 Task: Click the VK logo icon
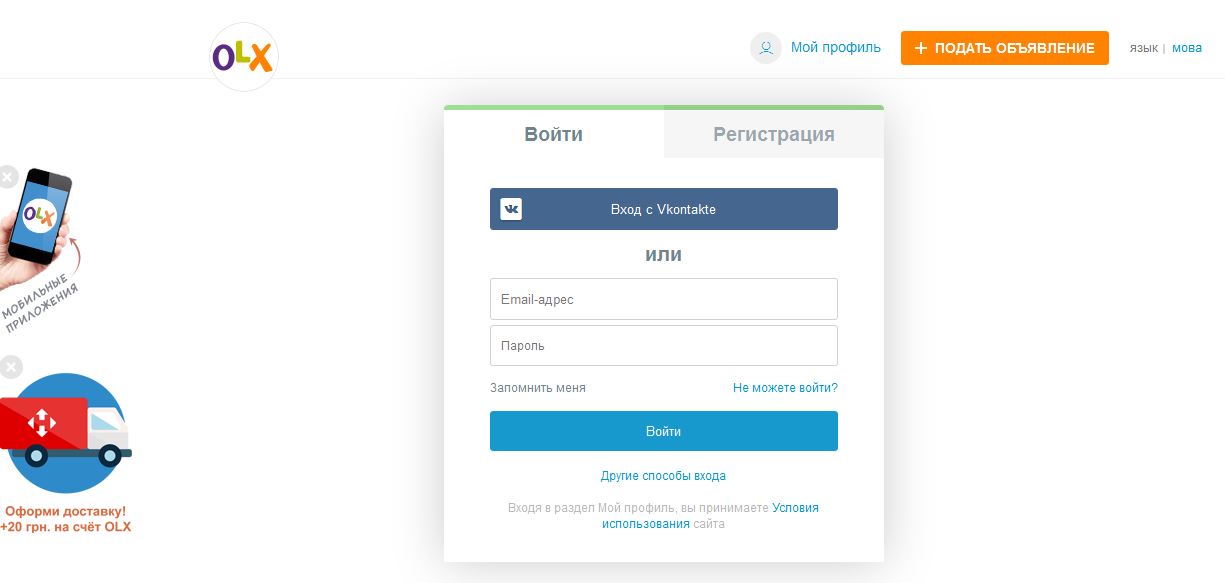point(511,209)
